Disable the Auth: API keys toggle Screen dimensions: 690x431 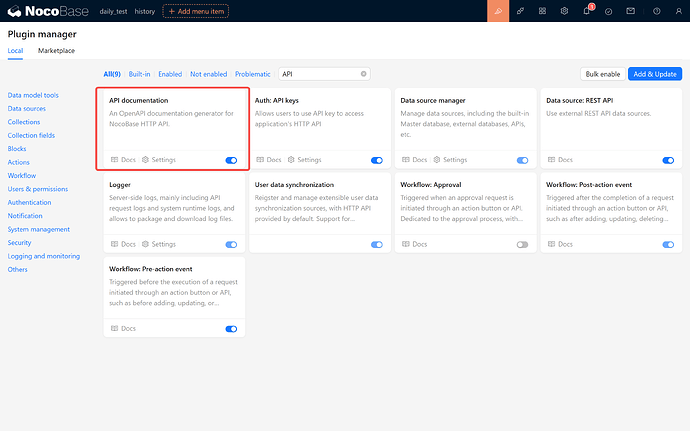coord(377,160)
